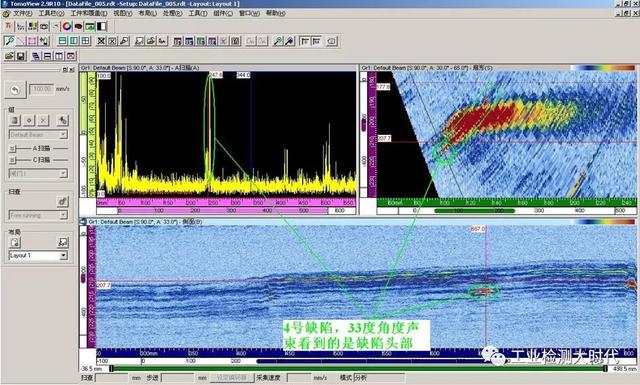Select the zoom magnifier tool in toolbar

[x=9, y=41]
